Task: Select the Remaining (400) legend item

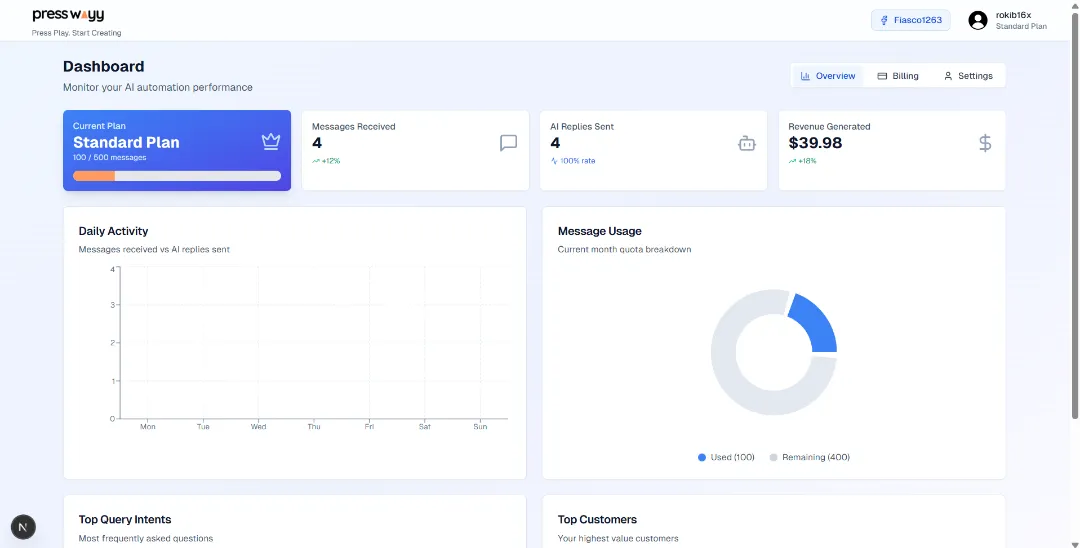Action: [x=809, y=457]
